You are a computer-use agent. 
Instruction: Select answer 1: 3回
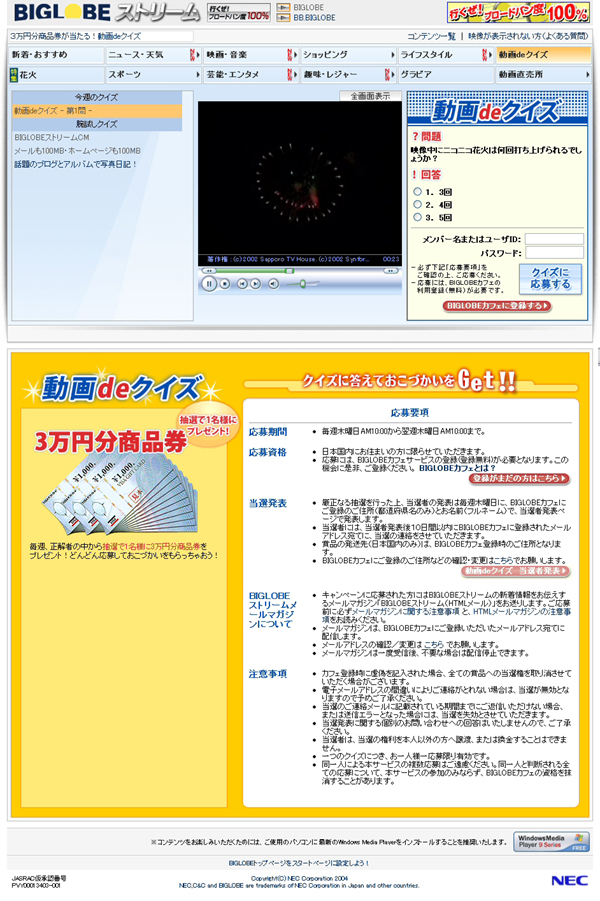click(418, 192)
